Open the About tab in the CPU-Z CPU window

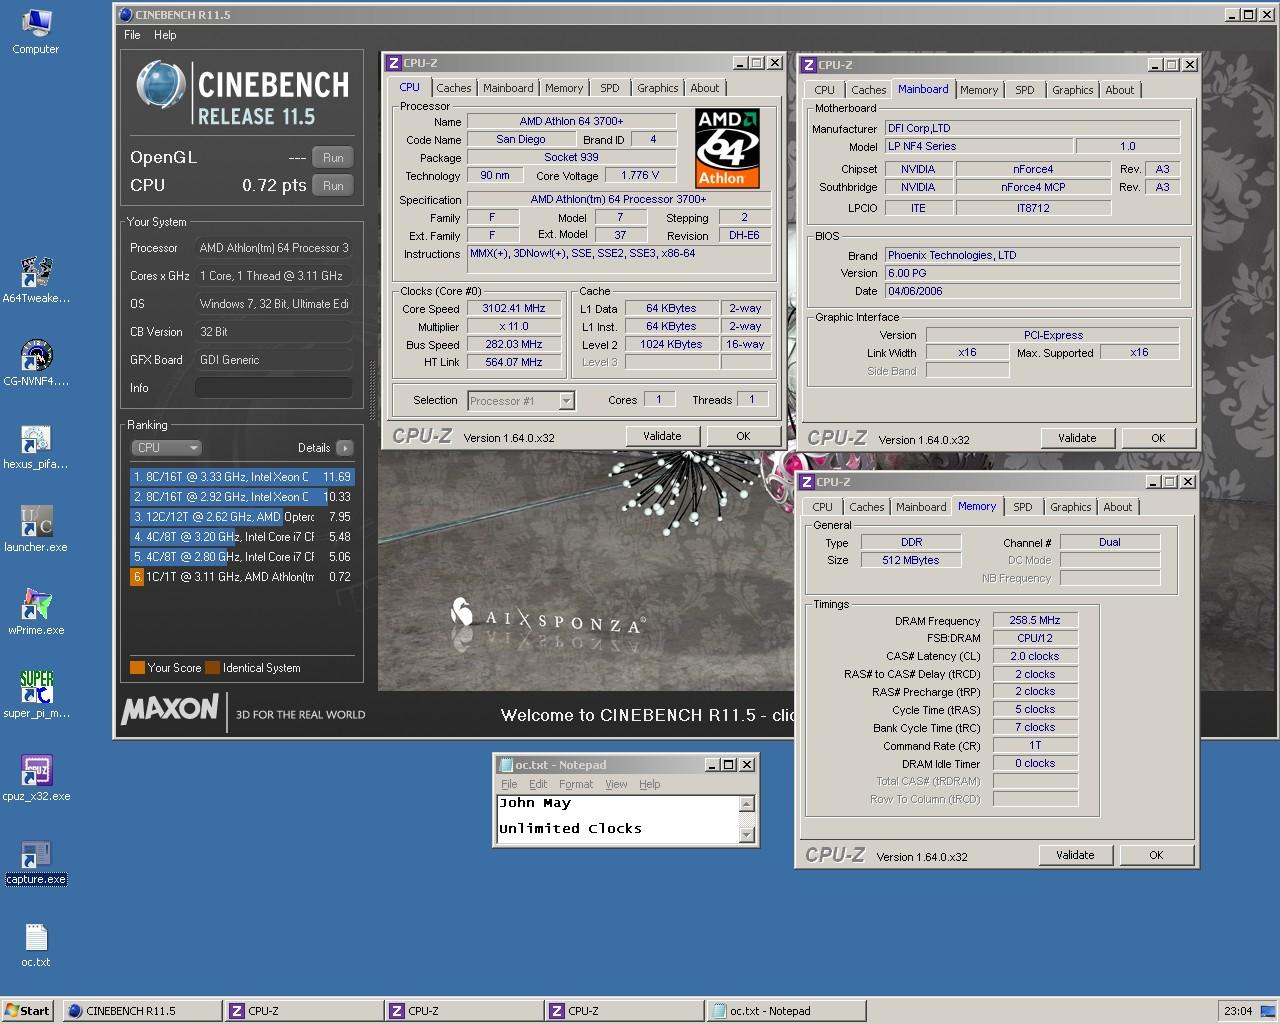[705, 88]
